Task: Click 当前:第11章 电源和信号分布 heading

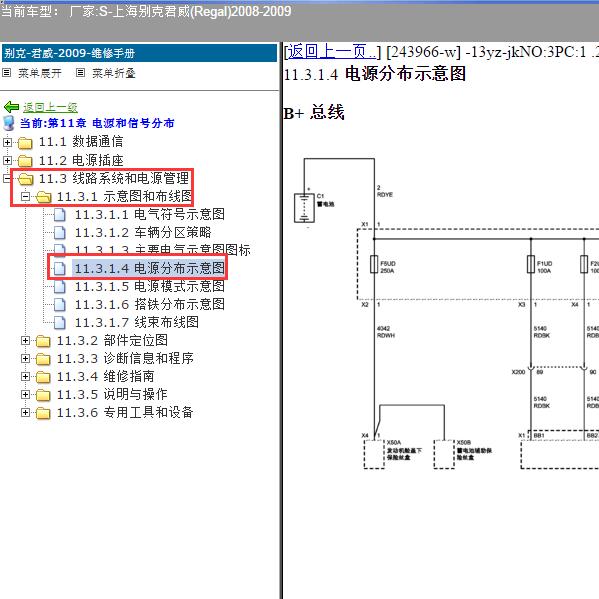Action: click(97, 123)
